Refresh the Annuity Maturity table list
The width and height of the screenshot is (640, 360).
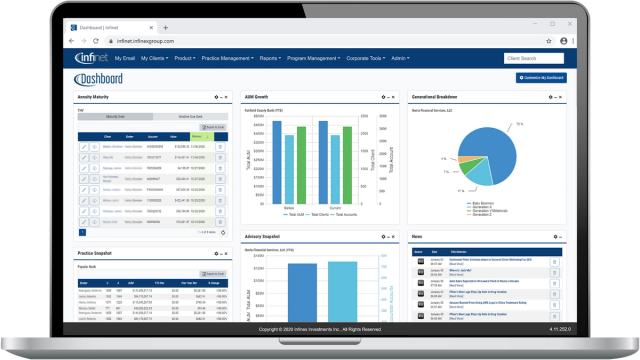point(223,233)
